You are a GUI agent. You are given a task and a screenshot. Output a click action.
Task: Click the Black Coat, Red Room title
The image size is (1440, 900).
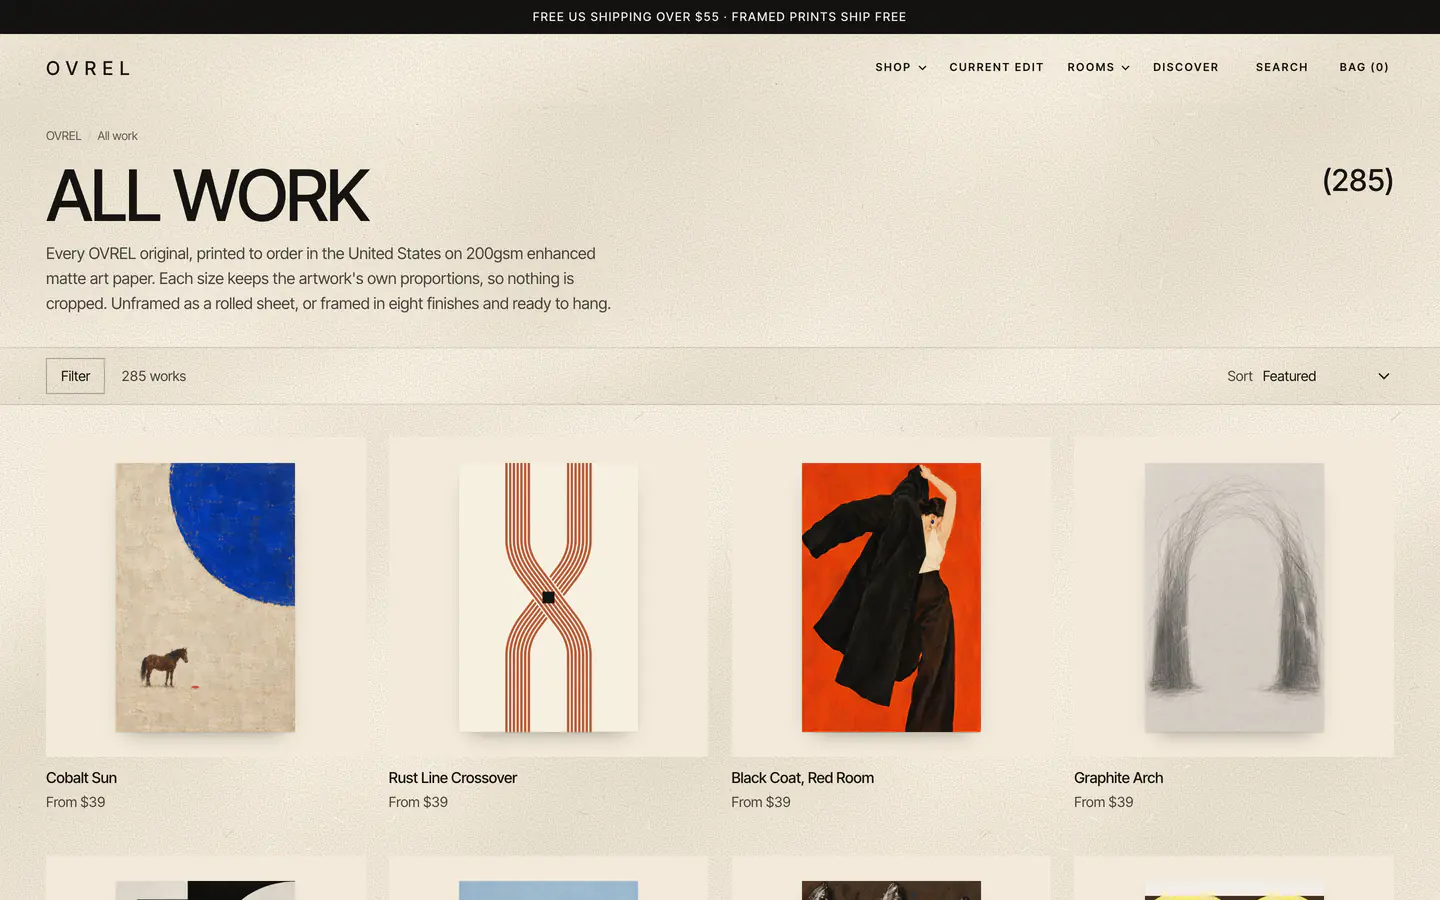click(x=802, y=778)
